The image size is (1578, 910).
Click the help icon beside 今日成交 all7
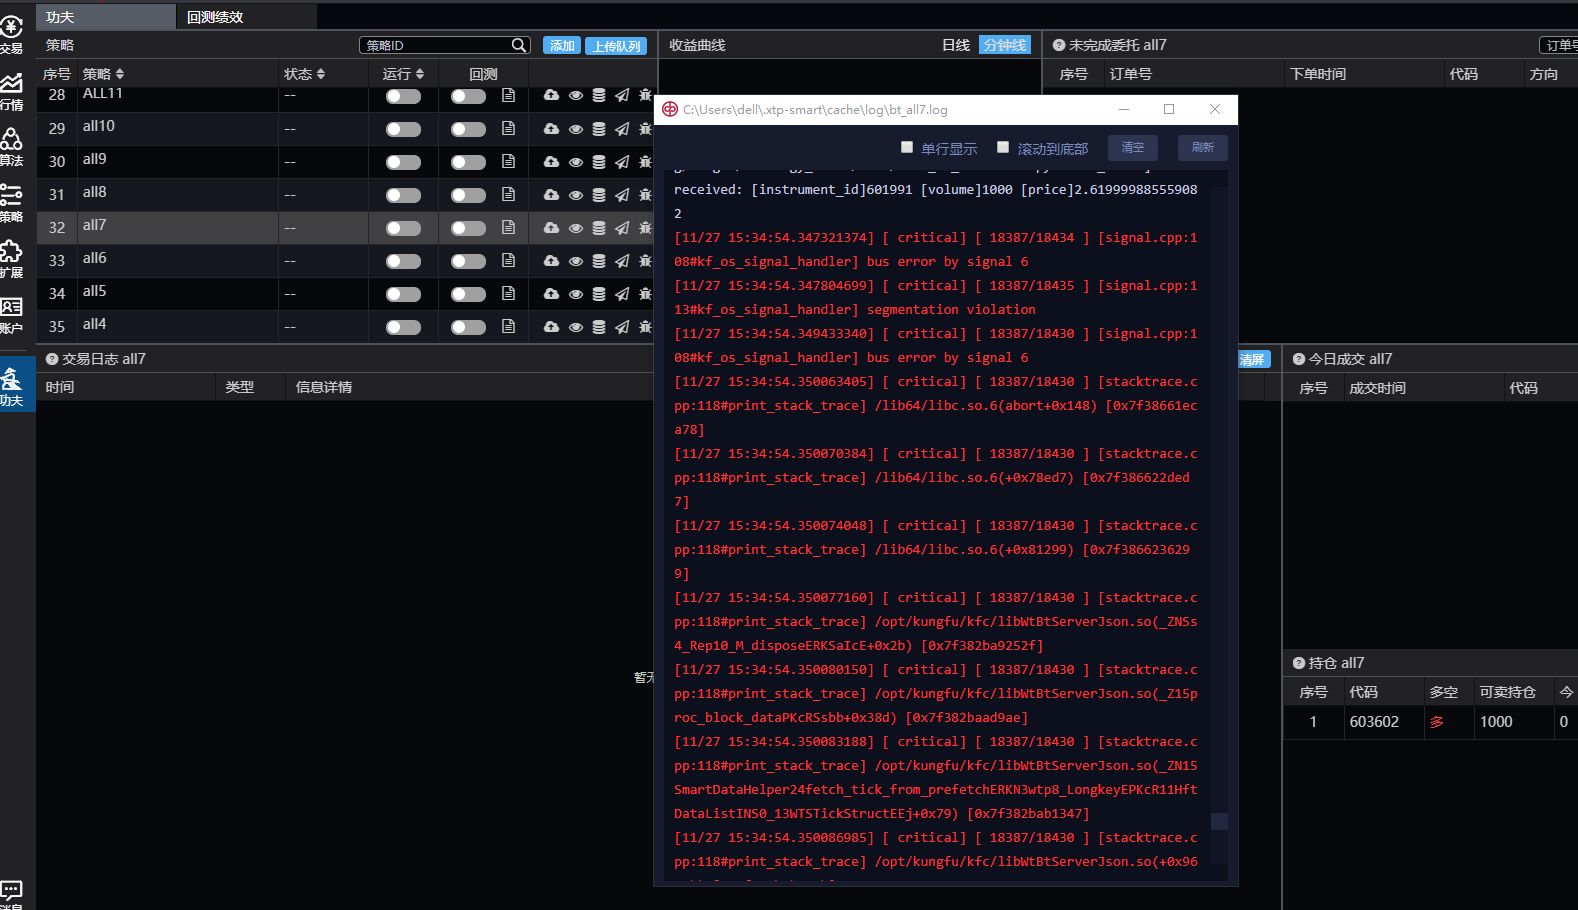[1299, 359]
